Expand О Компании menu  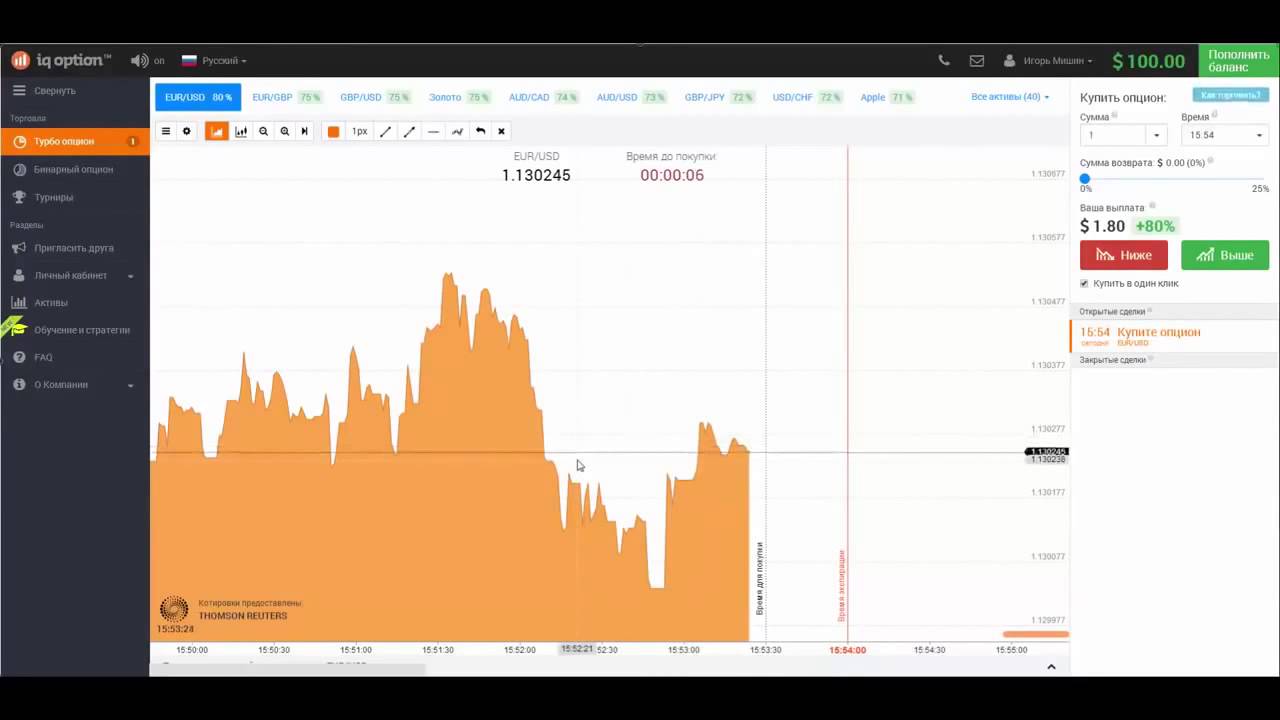point(75,384)
